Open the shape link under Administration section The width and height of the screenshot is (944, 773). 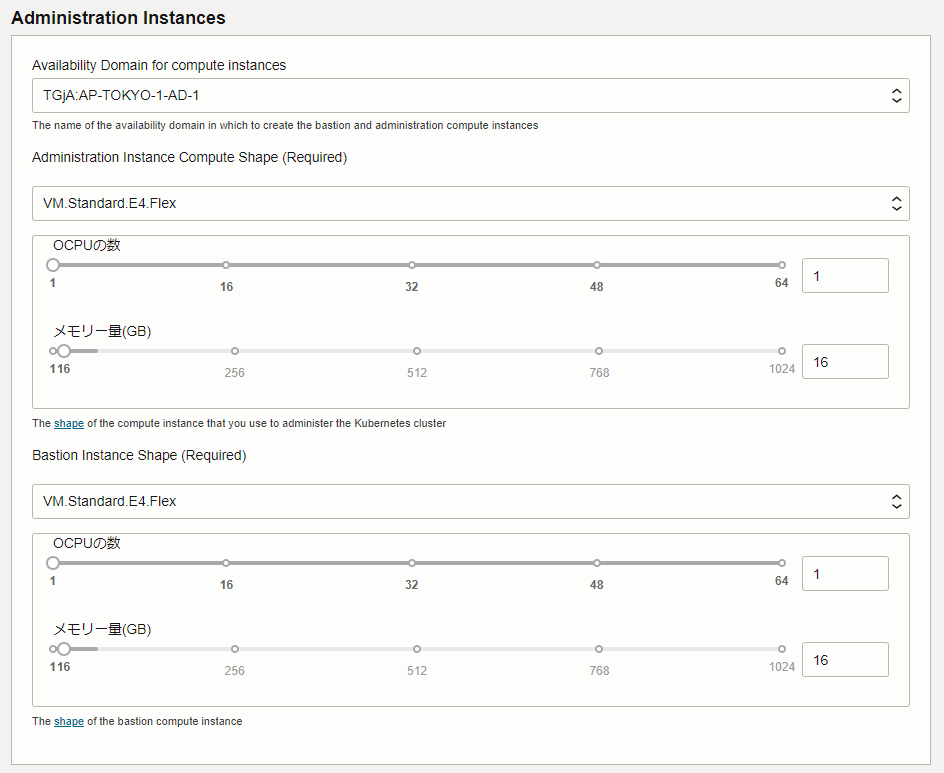pos(69,423)
